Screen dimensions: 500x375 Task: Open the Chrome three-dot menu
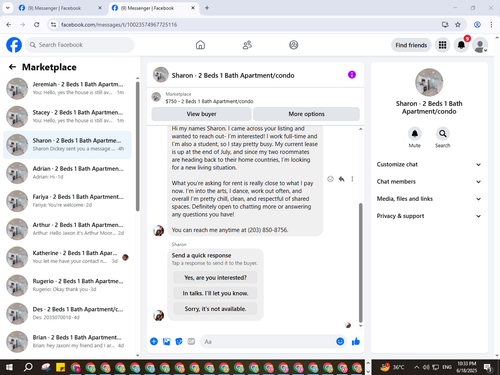(491, 24)
